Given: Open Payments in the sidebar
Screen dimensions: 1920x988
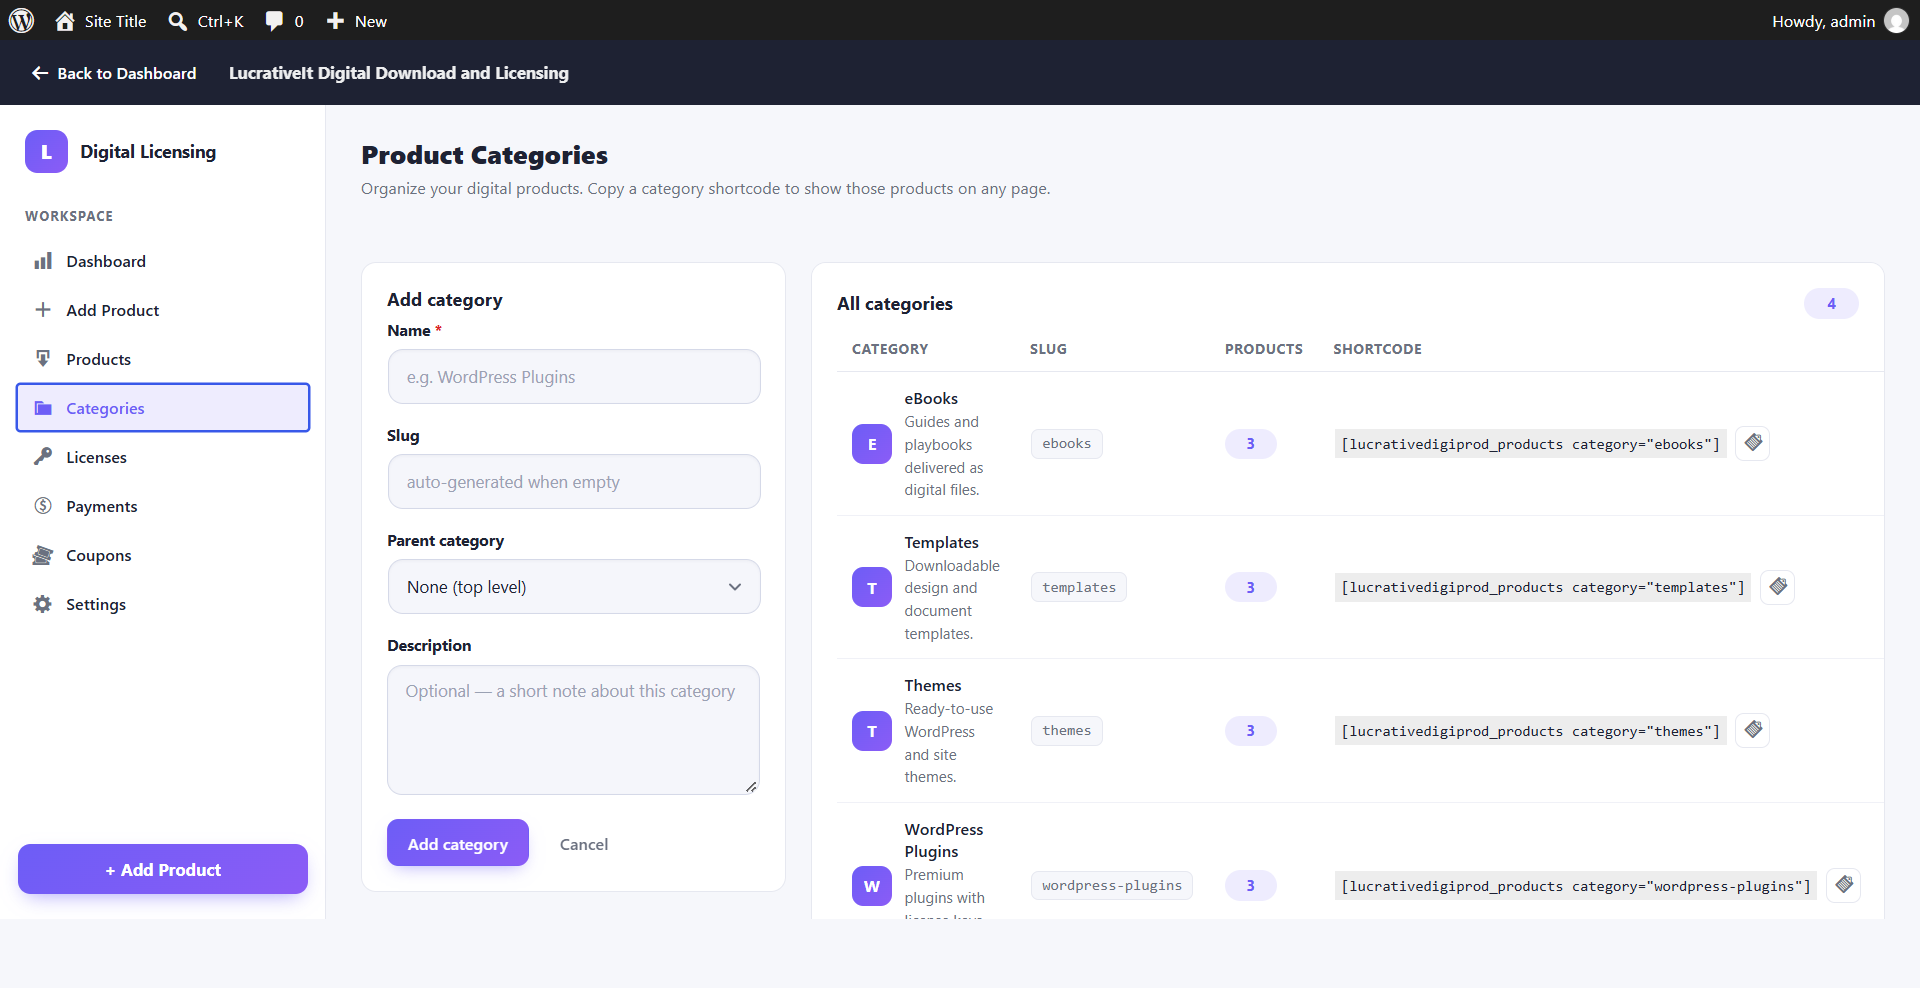Looking at the screenshot, I should tap(163, 506).
